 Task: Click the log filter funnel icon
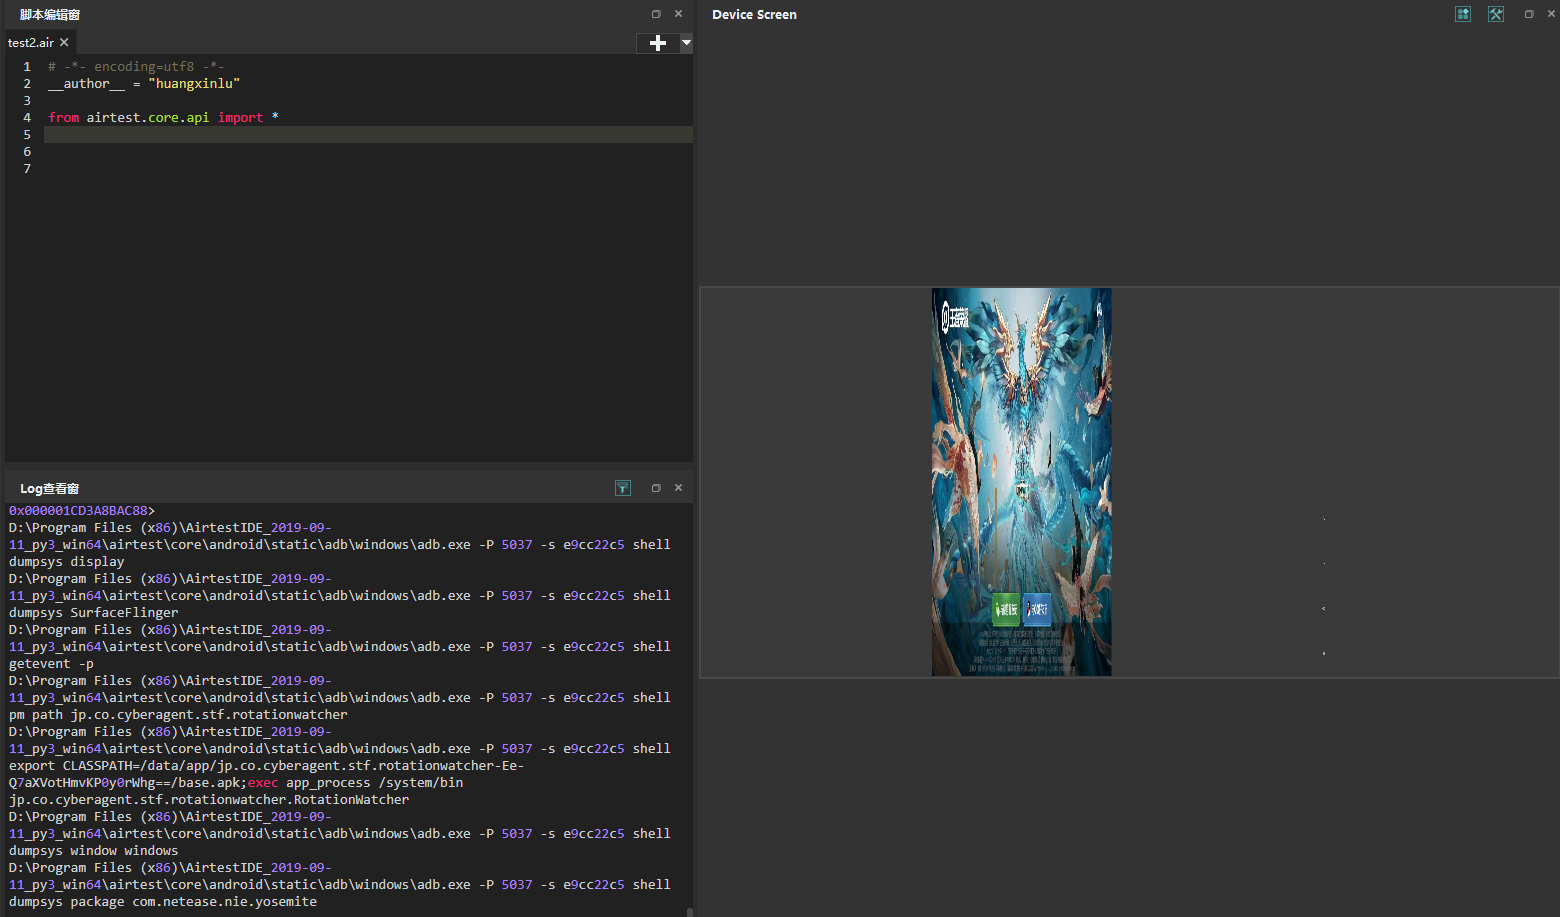pyautogui.click(x=623, y=488)
